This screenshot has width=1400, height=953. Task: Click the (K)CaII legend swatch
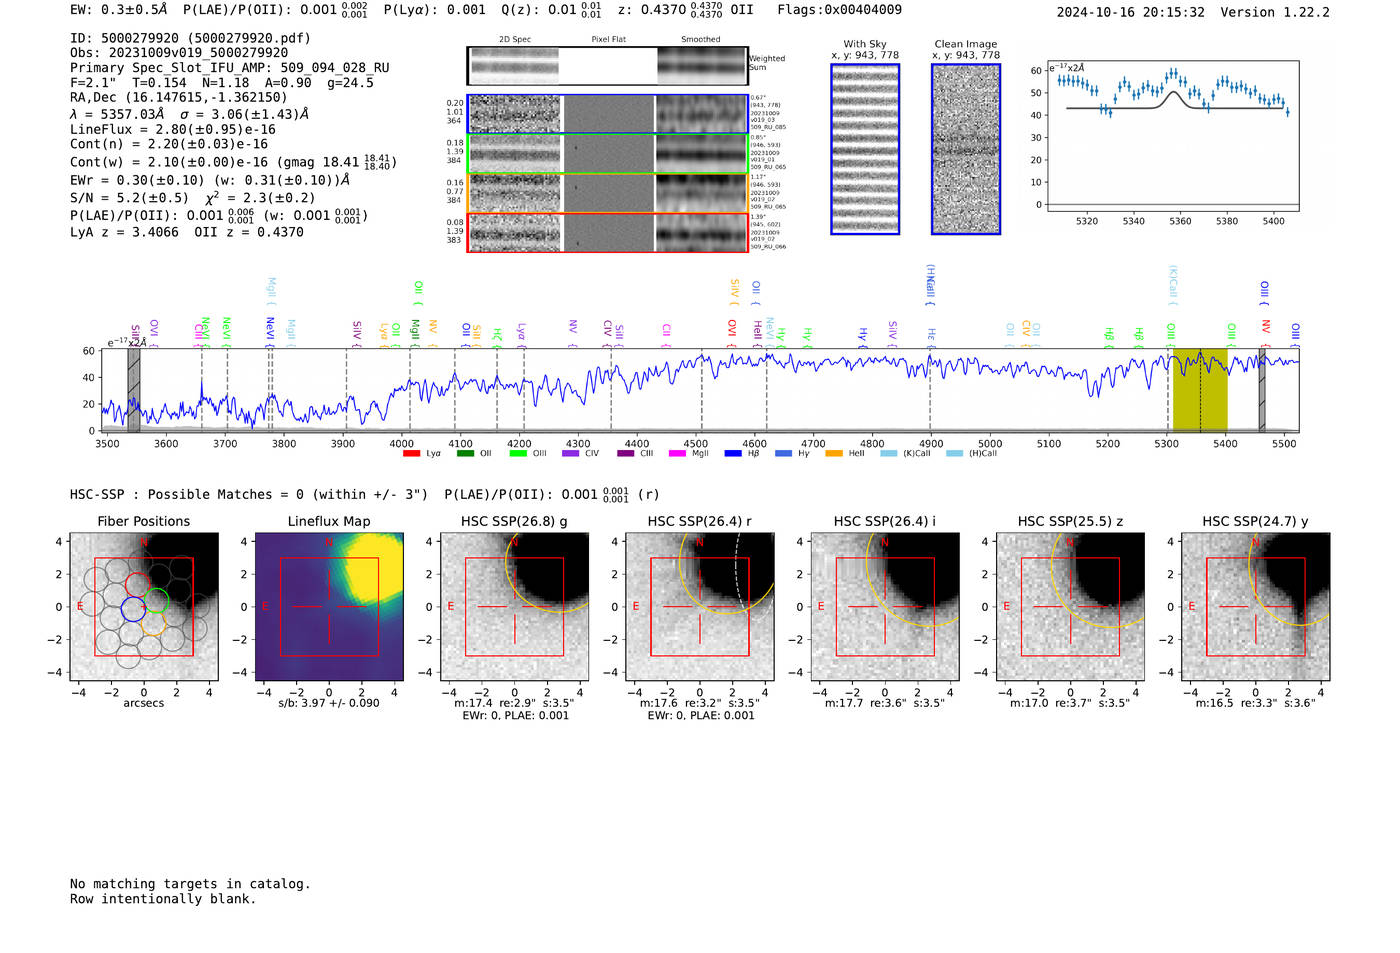pos(889,454)
